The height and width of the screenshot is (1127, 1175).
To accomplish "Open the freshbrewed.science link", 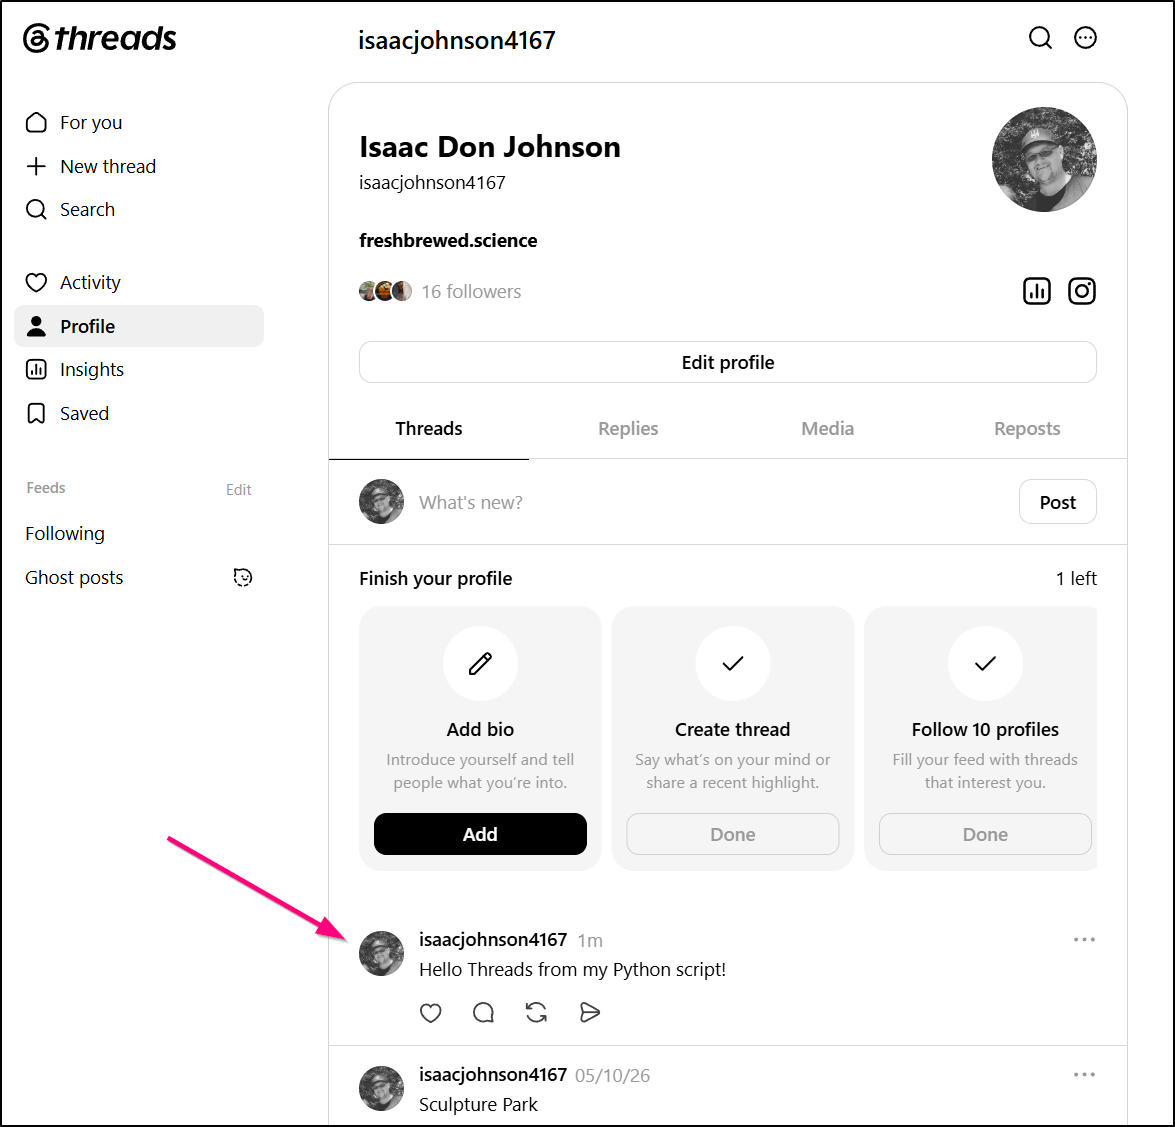I will pyautogui.click(x=448, y=241).
